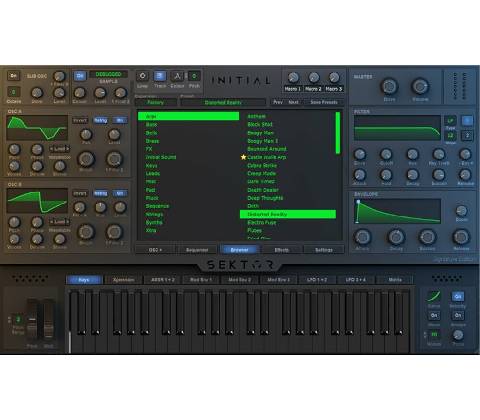Viewport: 480px width, 420px height.
Task: Click the Master Volume knob
Action: point(420,87)
